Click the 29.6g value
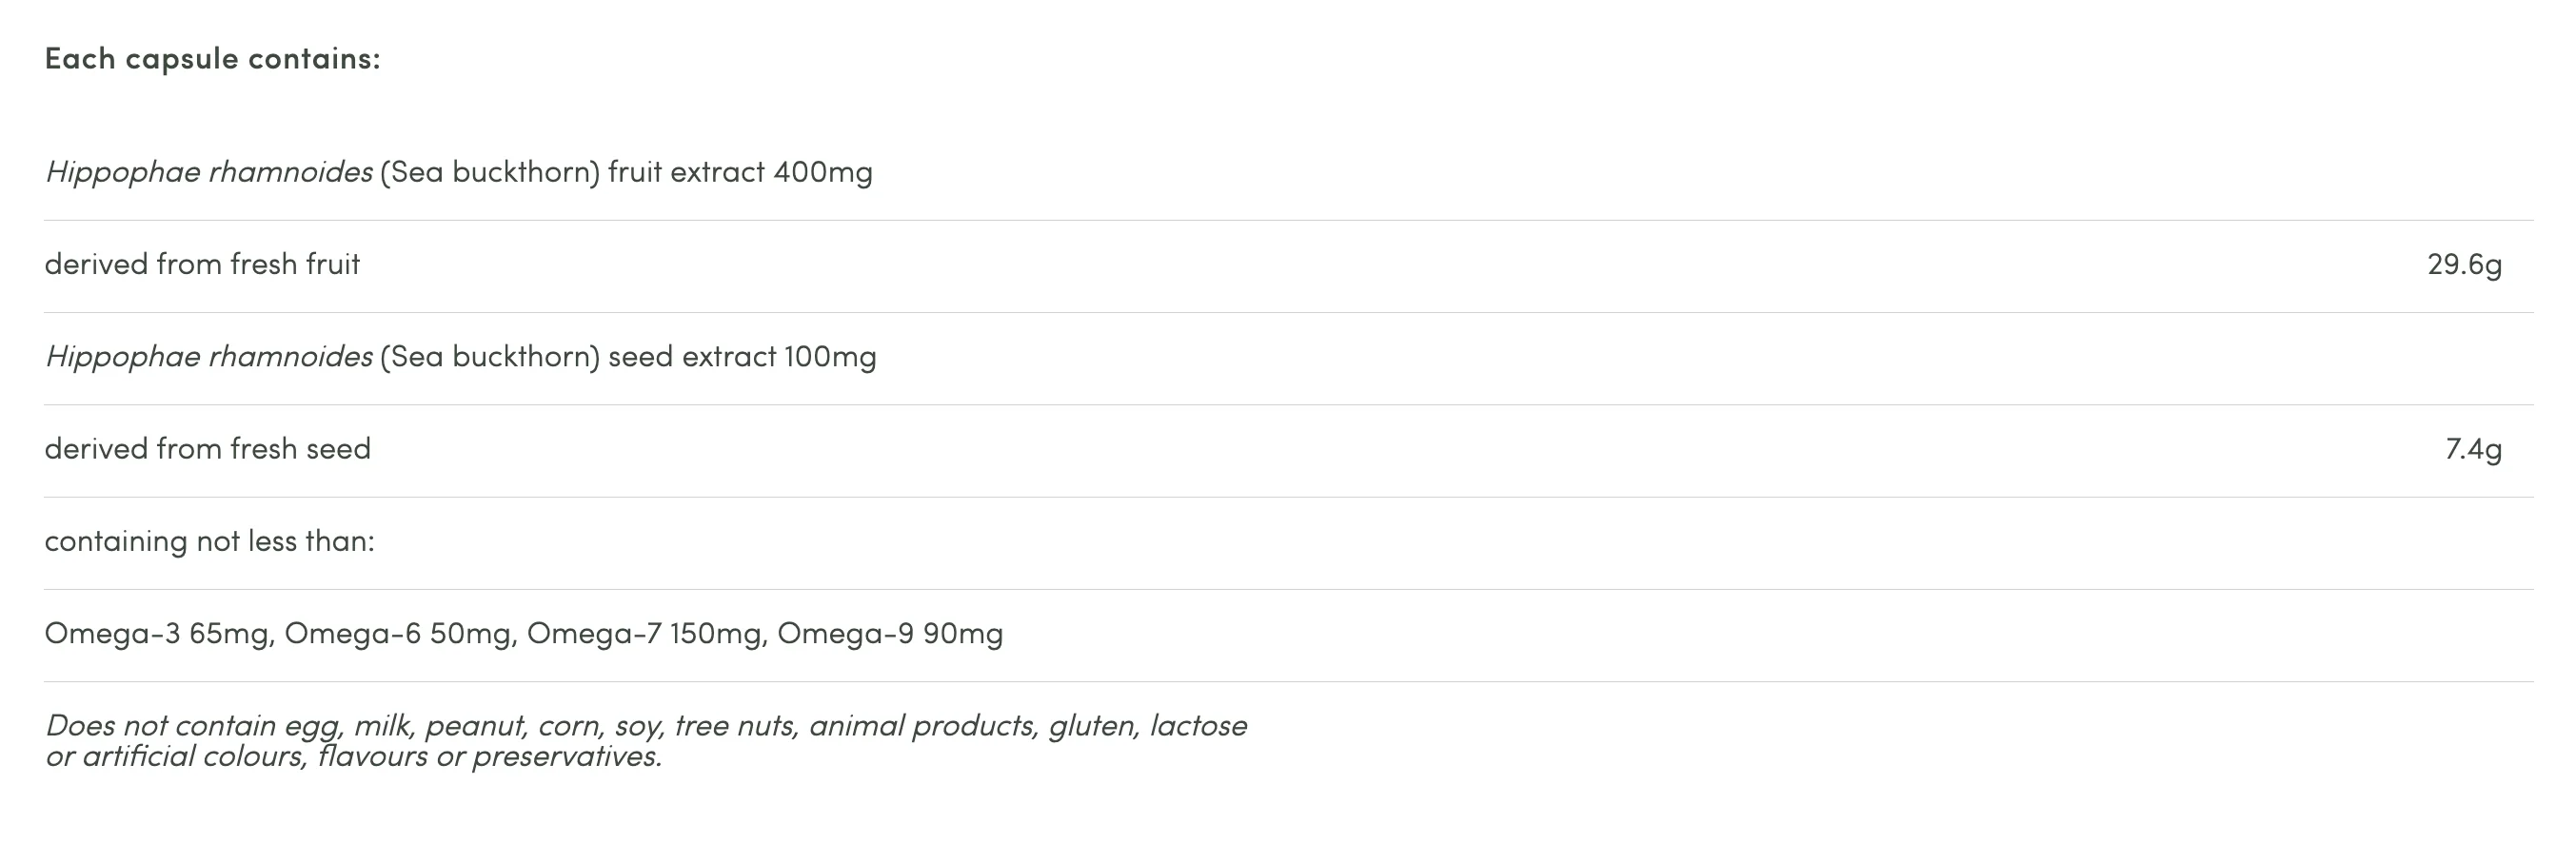Viewport: 2576px width, 843px height. pyautogui.click(x=2464, y=265)
